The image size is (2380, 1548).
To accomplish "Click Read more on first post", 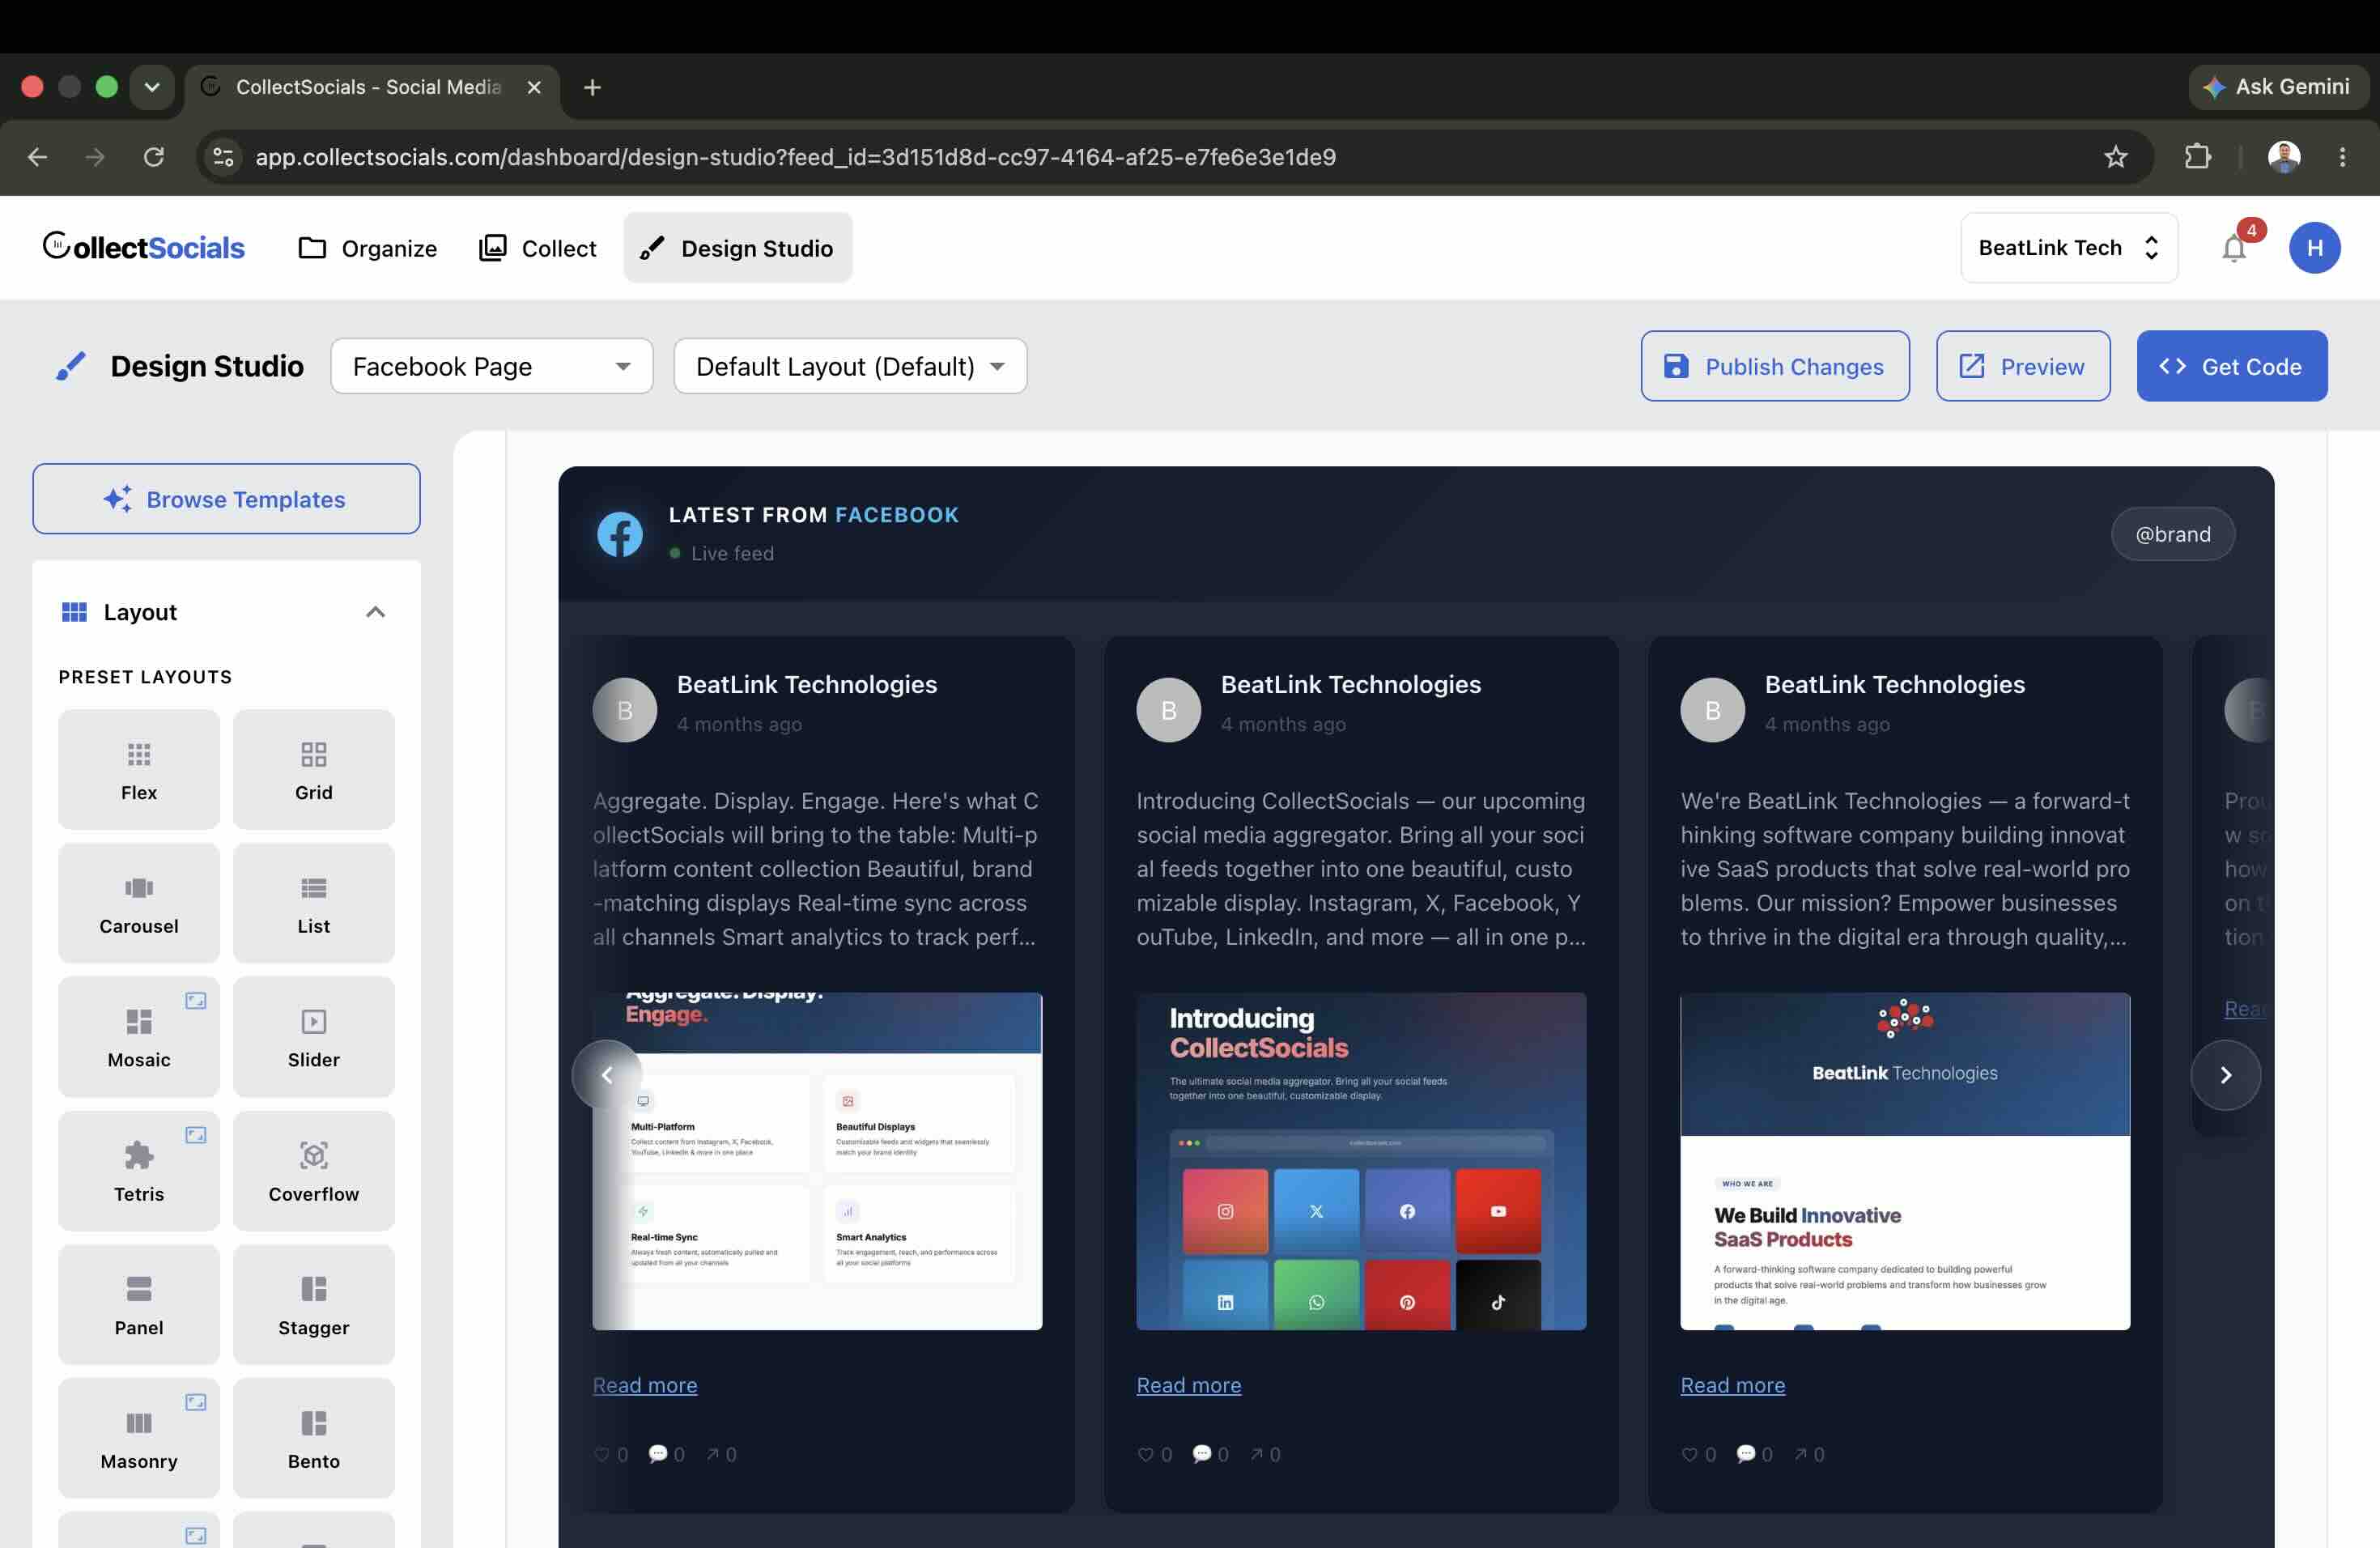I will tap(645, 1385).
